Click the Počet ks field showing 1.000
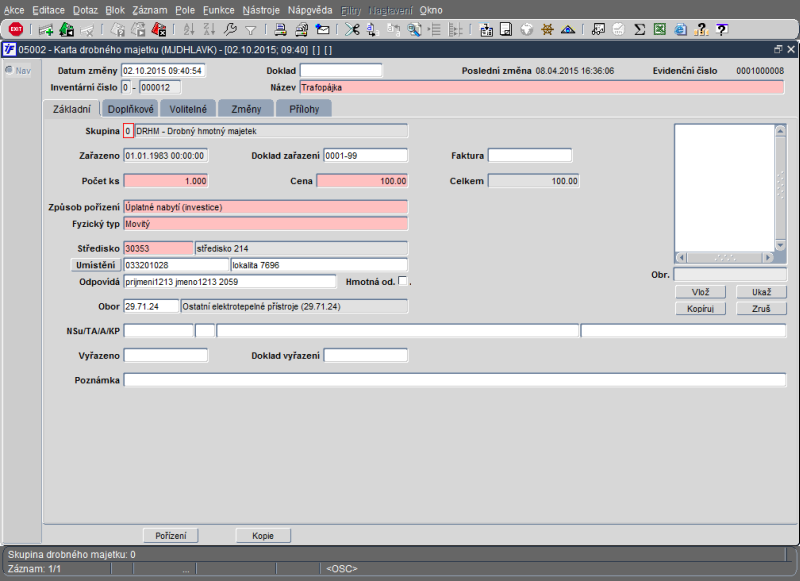The image size is (800, 581). pyautogui.click(x=166, y=181)
